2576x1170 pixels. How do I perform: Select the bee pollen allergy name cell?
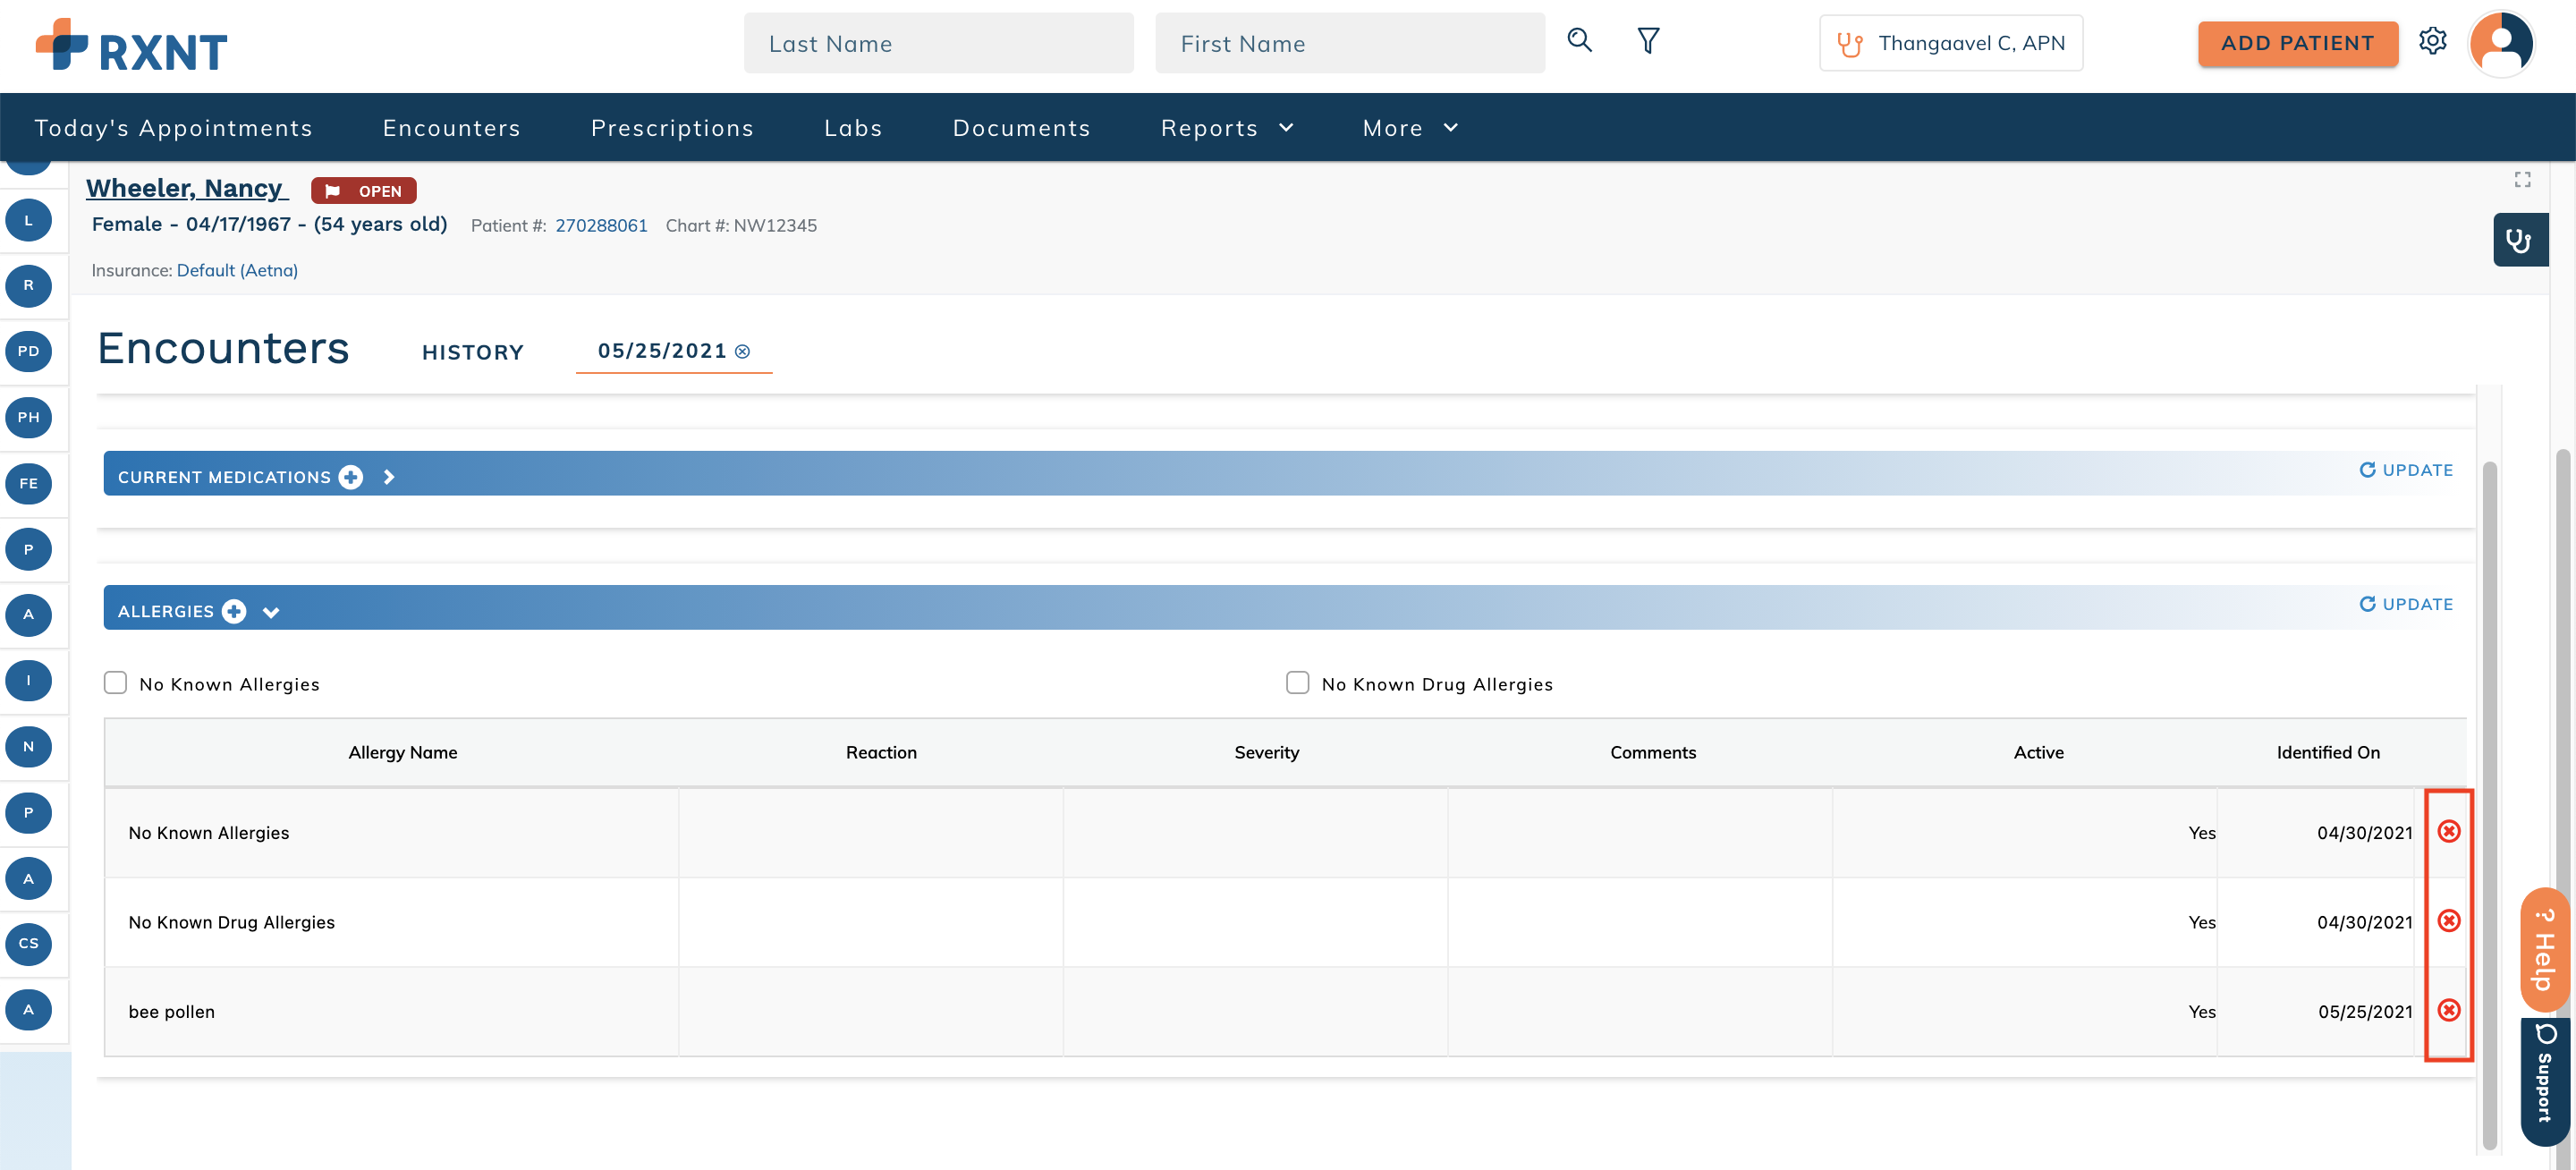pyautogui.click(x=392, y=1011)
